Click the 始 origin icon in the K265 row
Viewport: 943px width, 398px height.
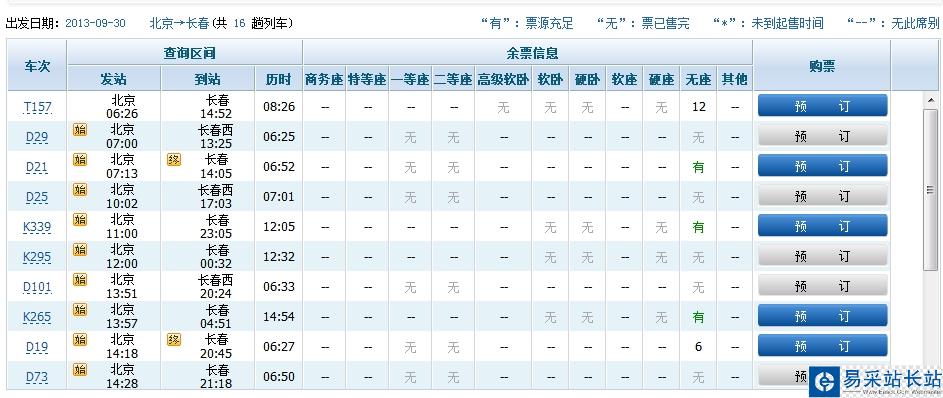[80, 310]
